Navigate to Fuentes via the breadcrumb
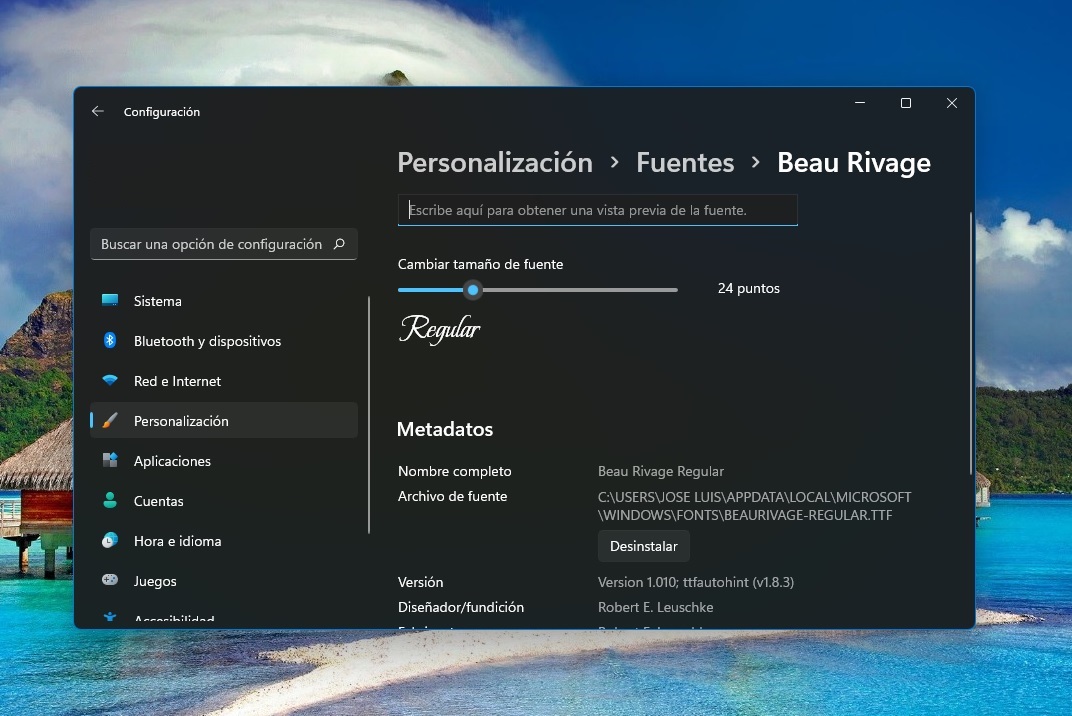This screenshot has height=716, width=1072. coord(685,162)
